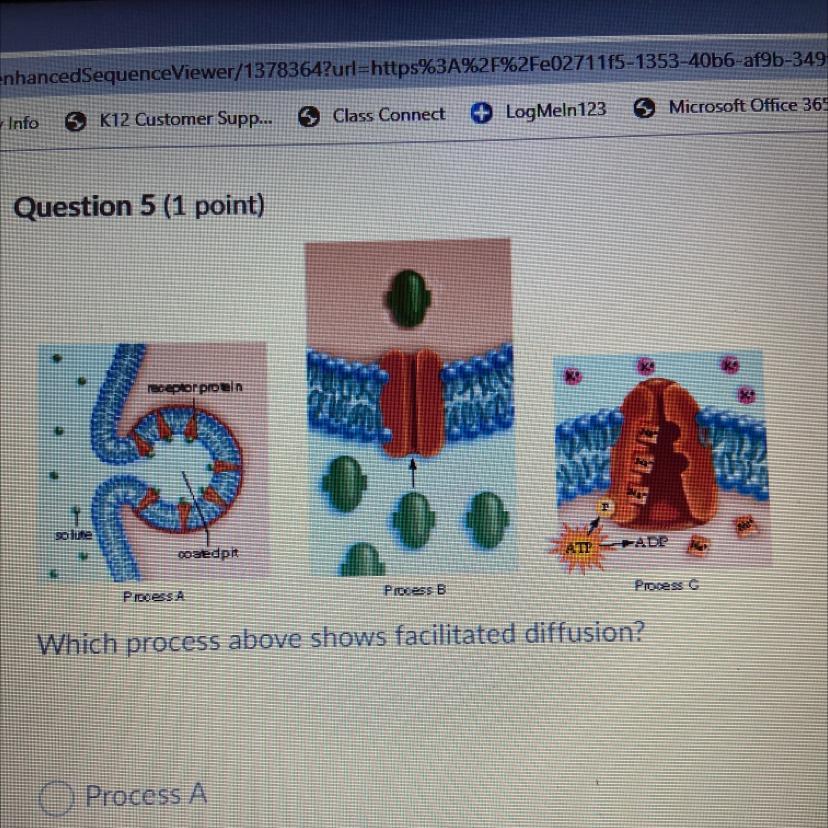Click the ATP starburst in Process C

(x=578, y=548)
